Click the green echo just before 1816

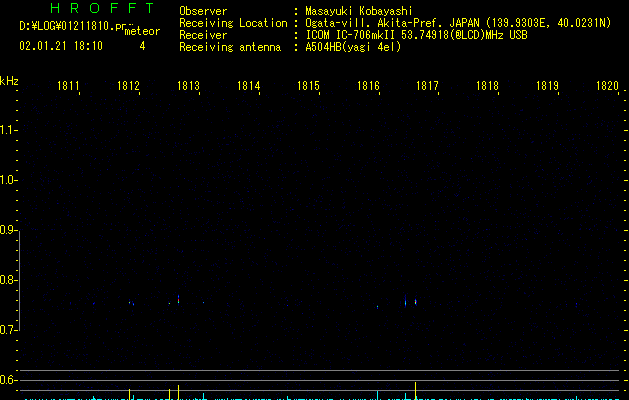tap(377, 307)
